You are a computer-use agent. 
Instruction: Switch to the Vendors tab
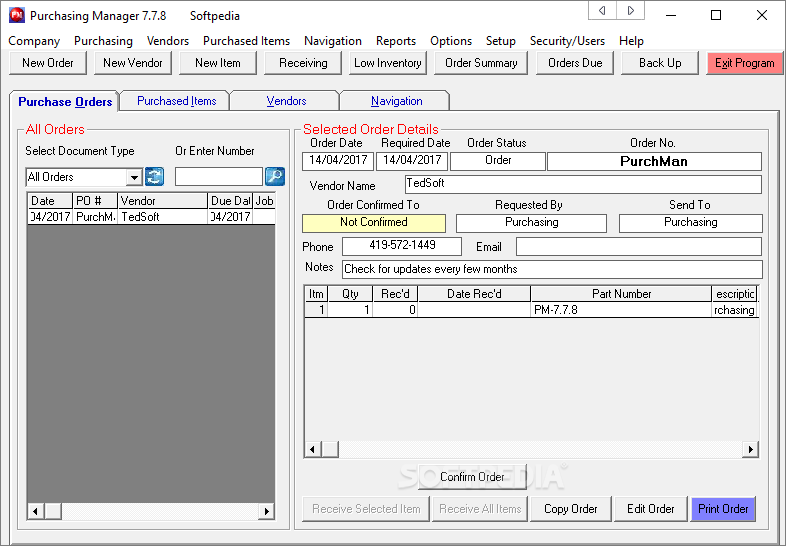click(x=286, y=101)
